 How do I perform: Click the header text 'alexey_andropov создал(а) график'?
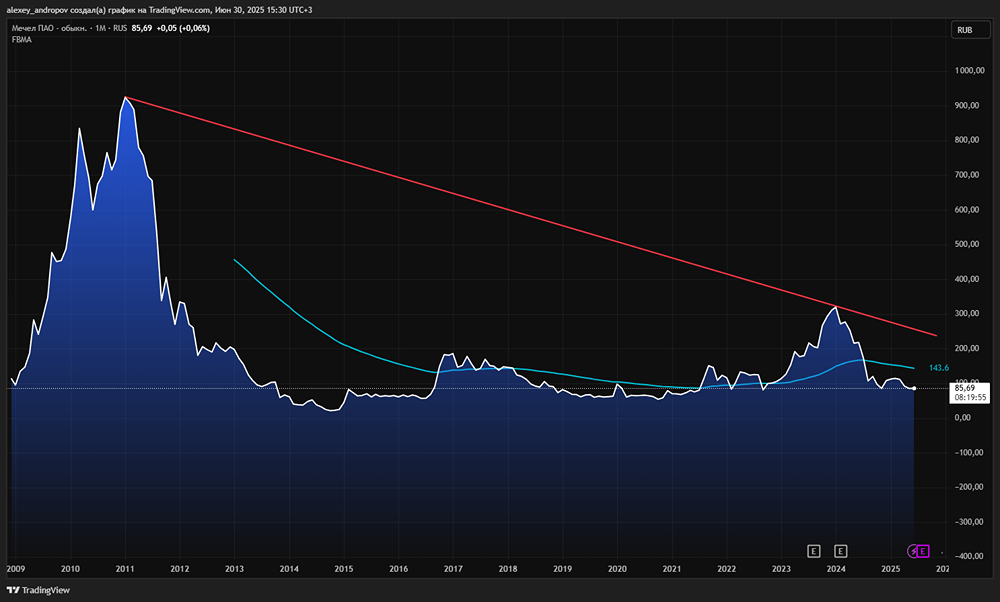(70, 10)
